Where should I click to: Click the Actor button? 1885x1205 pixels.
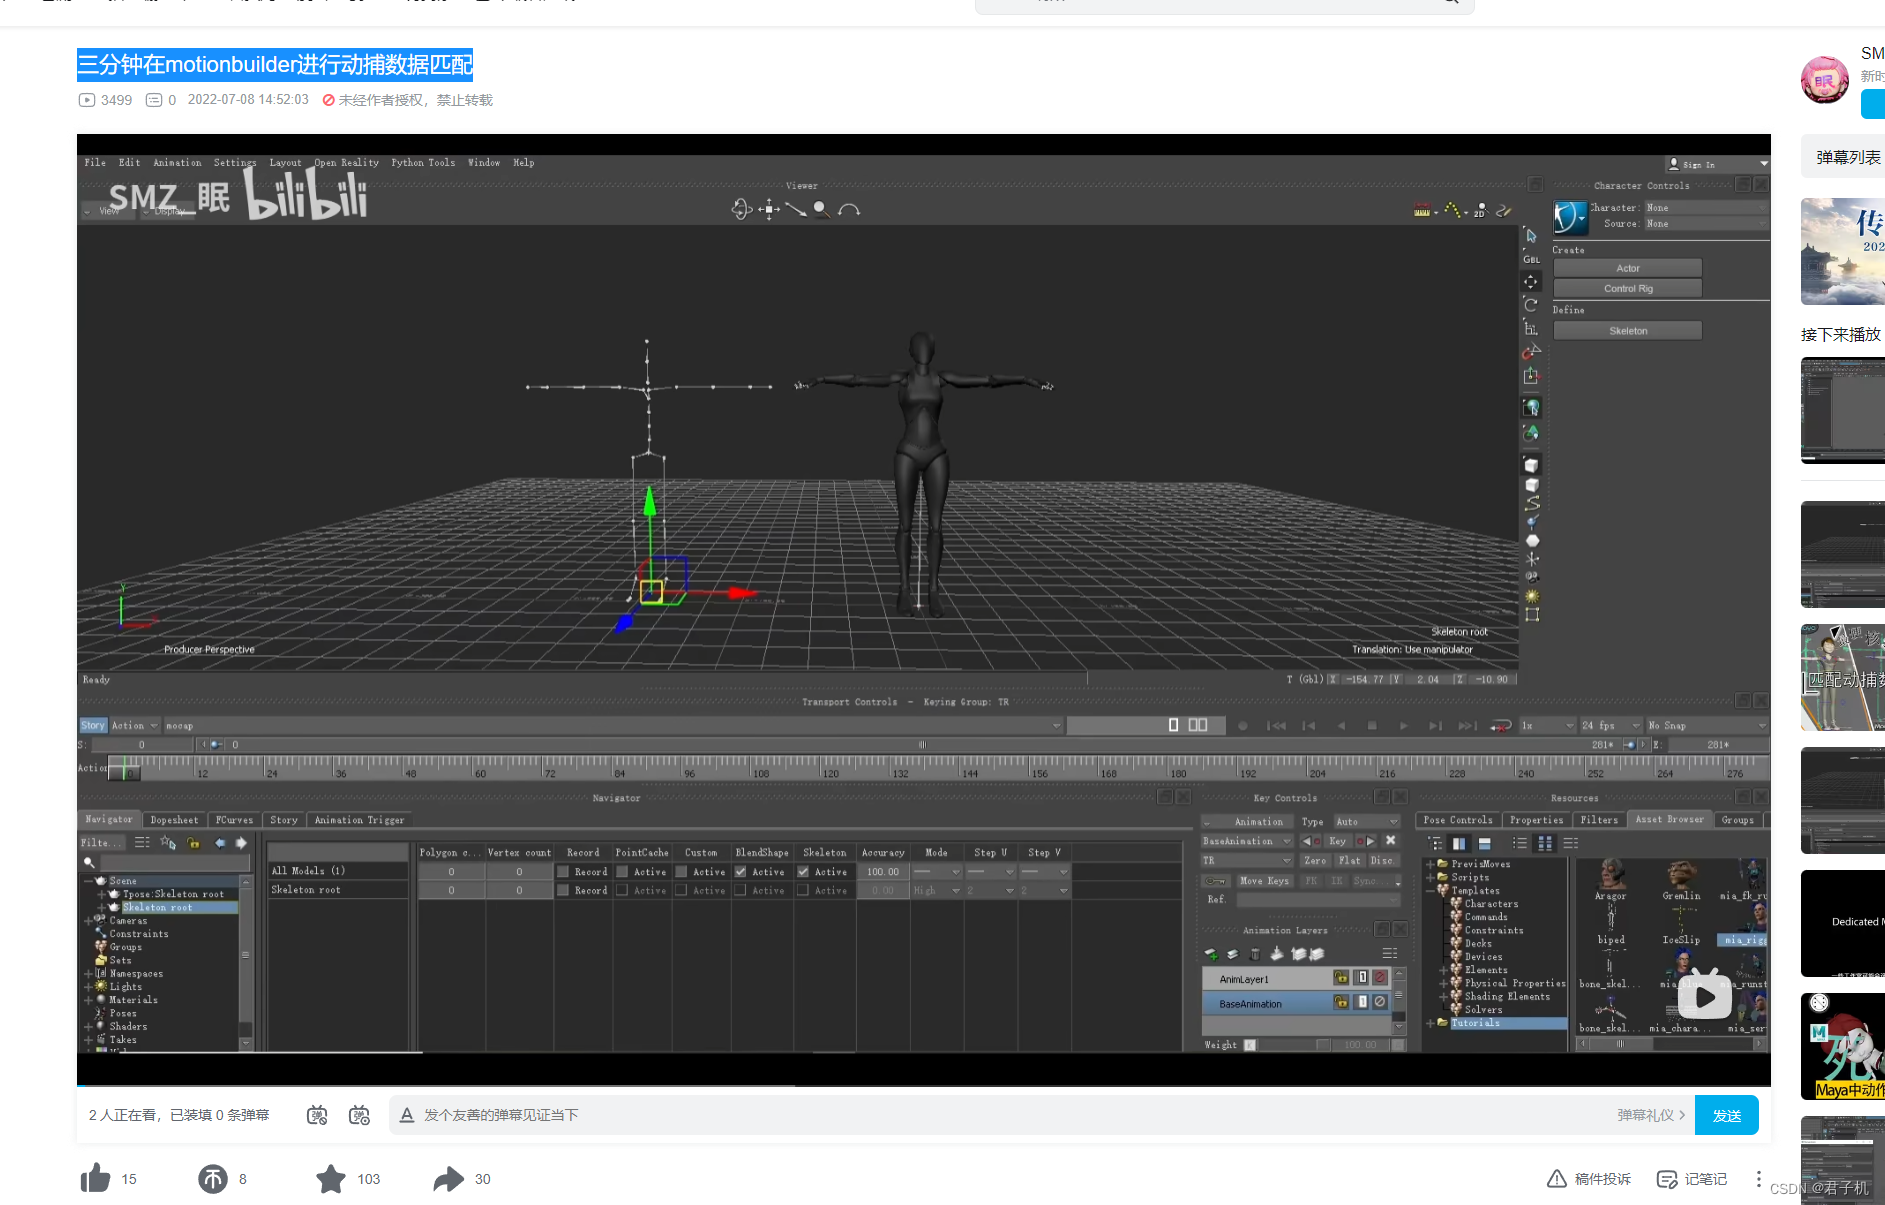coord(1627,268)
